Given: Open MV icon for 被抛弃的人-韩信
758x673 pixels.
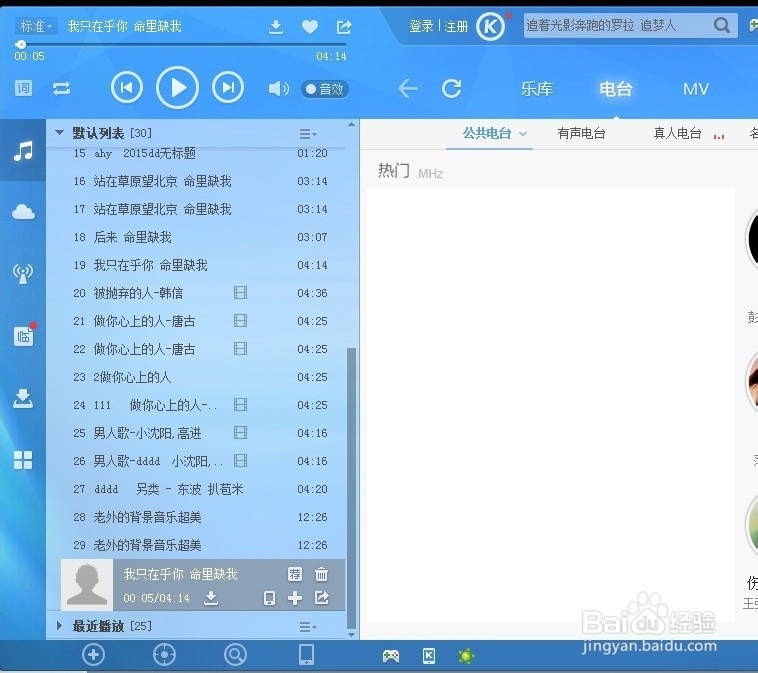Looking at the screenshot, I should [x=240, y=293].
